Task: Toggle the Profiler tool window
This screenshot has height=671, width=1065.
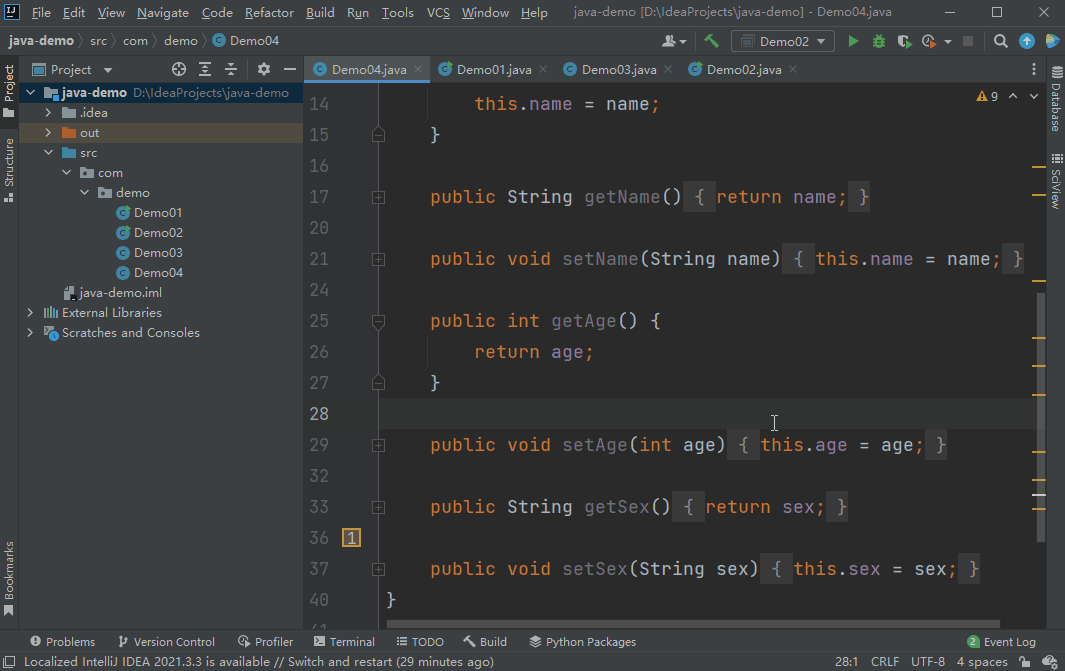Action: pos(265,641)
